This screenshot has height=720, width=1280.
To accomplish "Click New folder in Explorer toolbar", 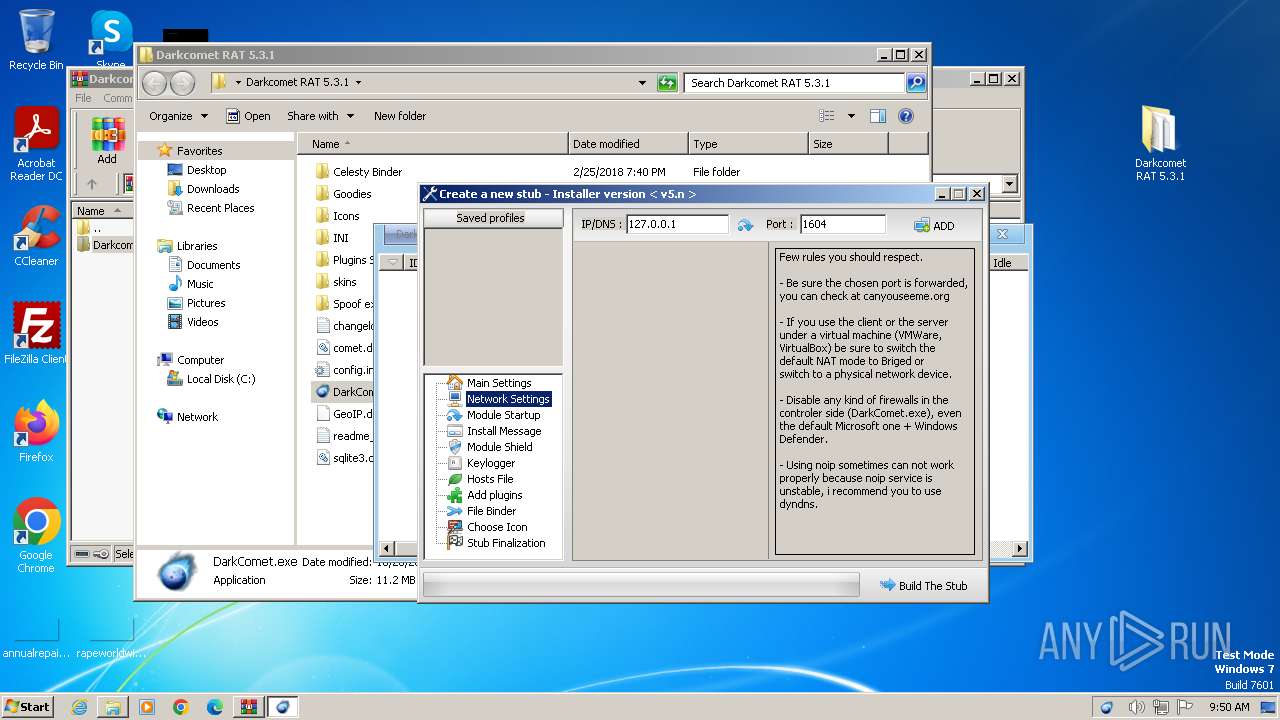I will [400, 116].
